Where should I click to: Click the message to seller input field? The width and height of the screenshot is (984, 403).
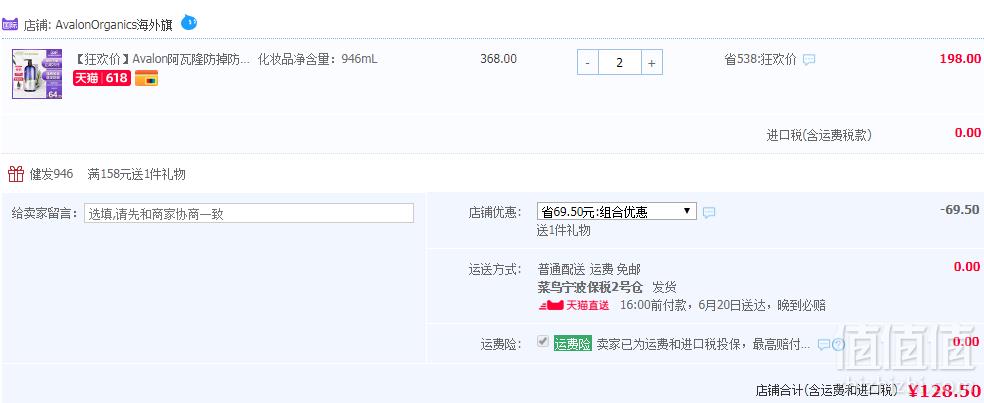click(x=249, y=213)
